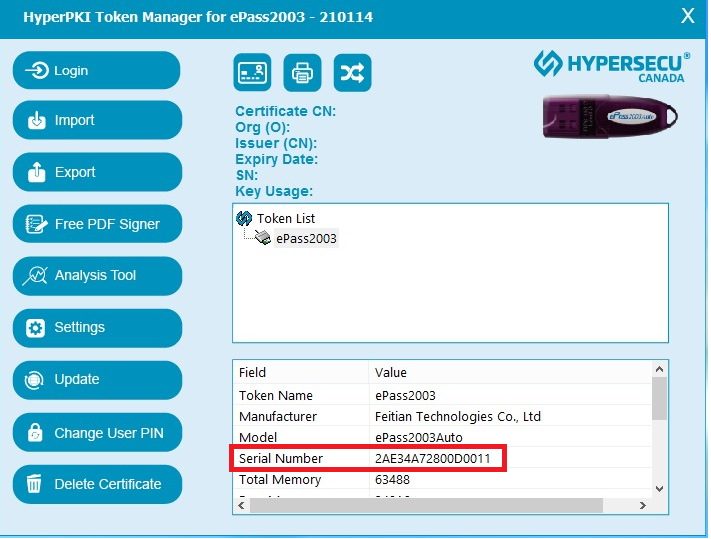Click the import download icon
The height and width of the screenshot is (539, 711).
37,120
